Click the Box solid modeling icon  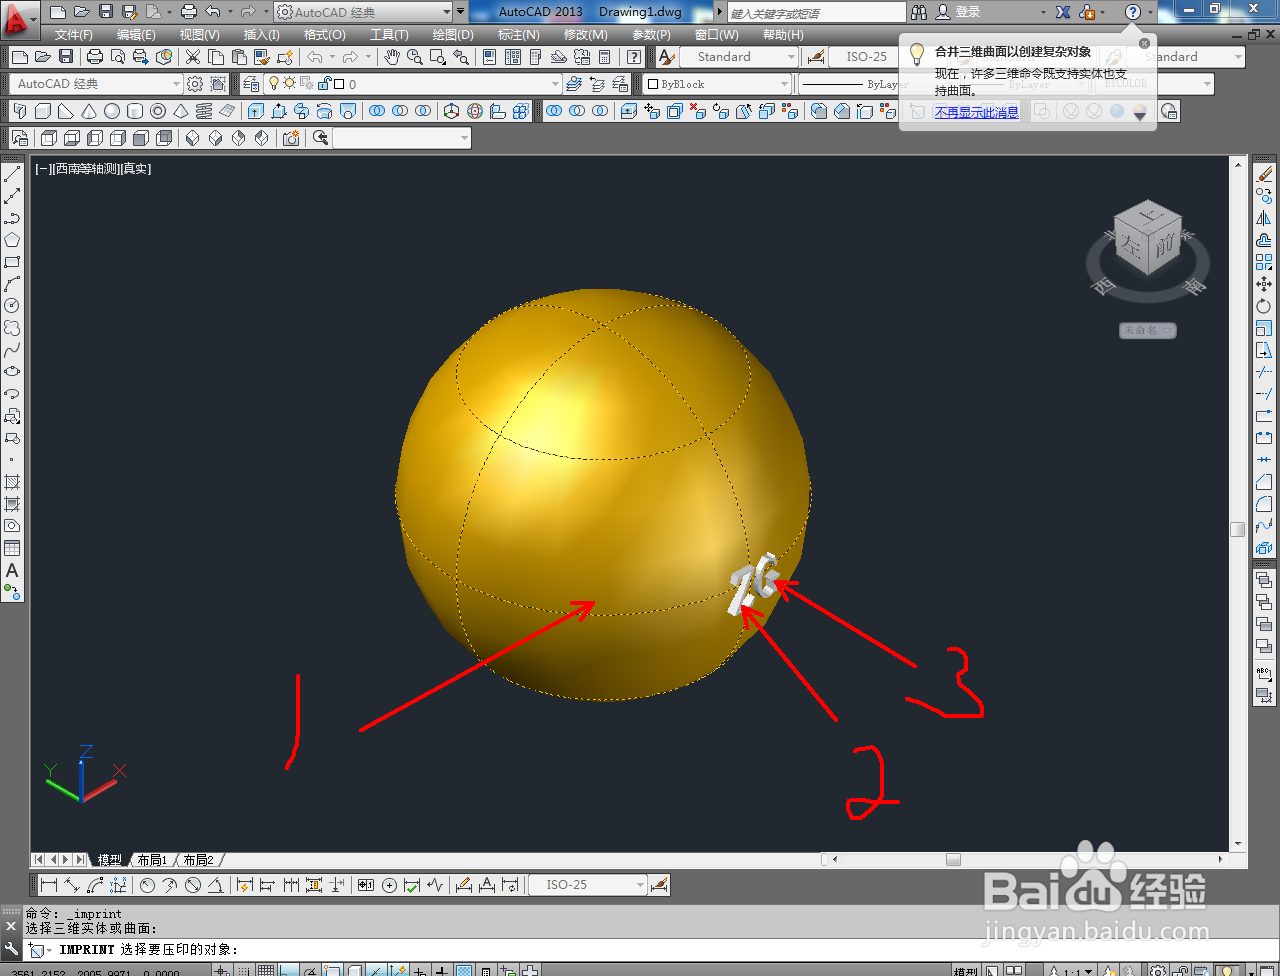[x=43, y=111]
